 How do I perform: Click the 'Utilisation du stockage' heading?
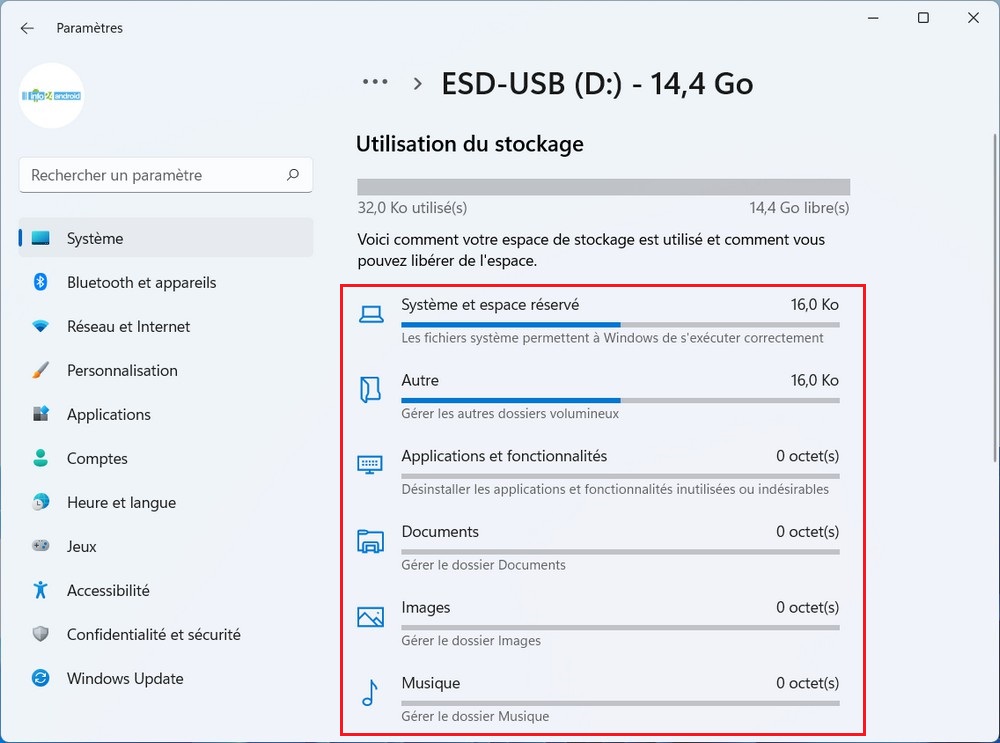tap(470, 144)
